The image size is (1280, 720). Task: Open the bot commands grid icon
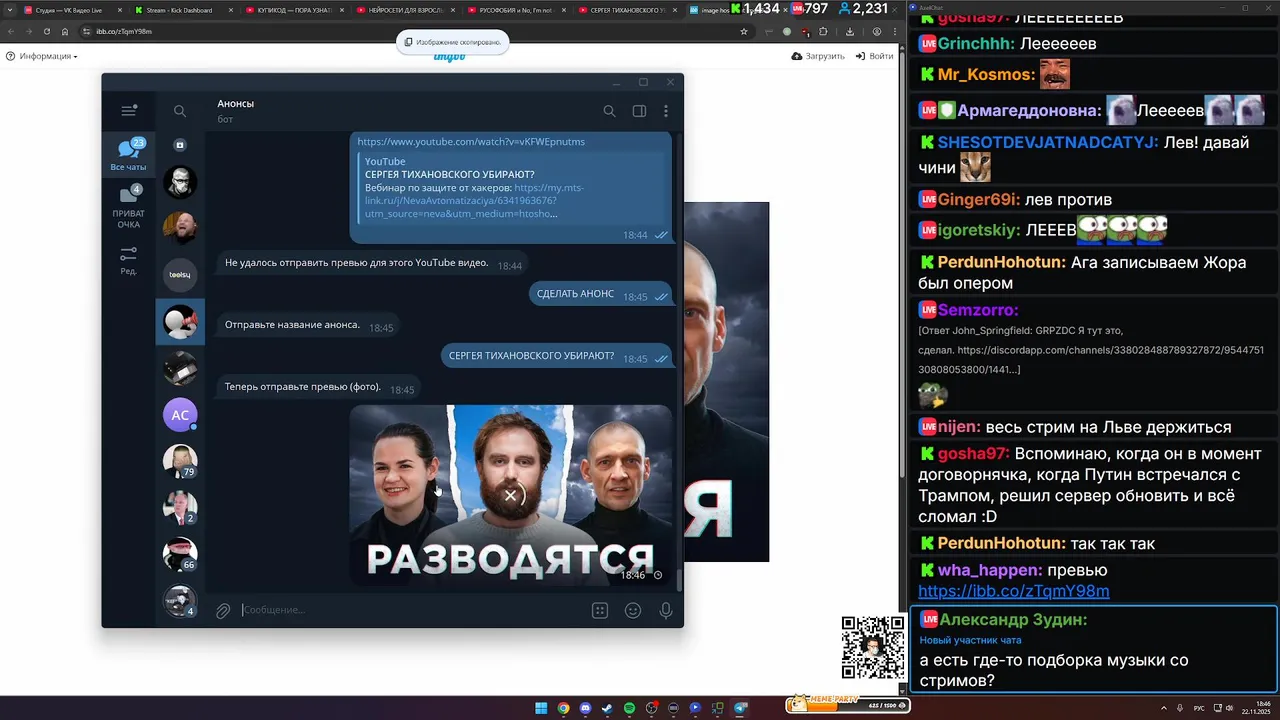tap(600, 610)
